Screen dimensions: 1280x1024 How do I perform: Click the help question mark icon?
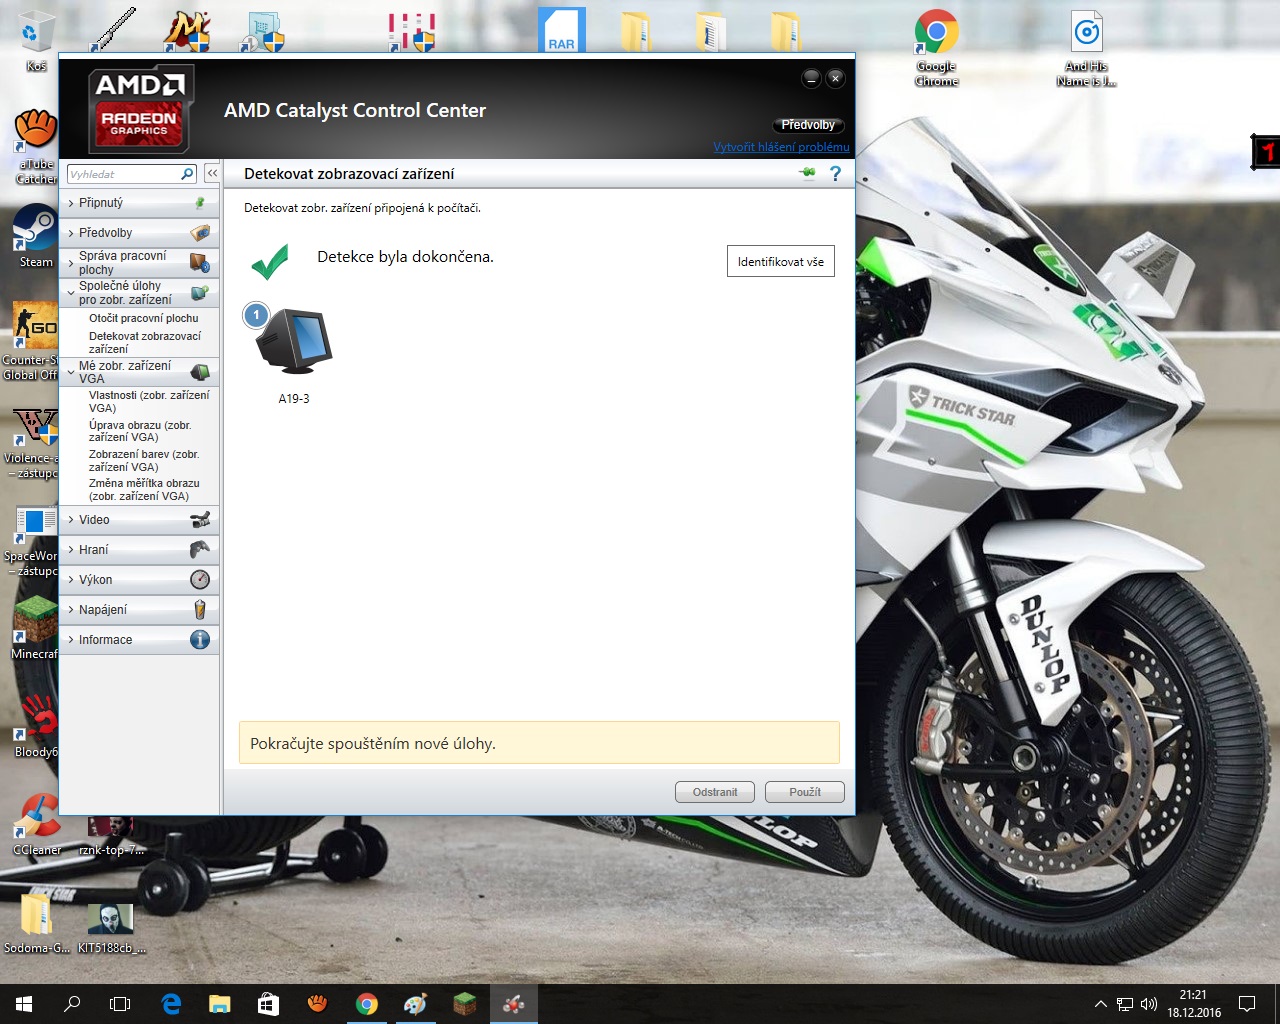point(835,173)
